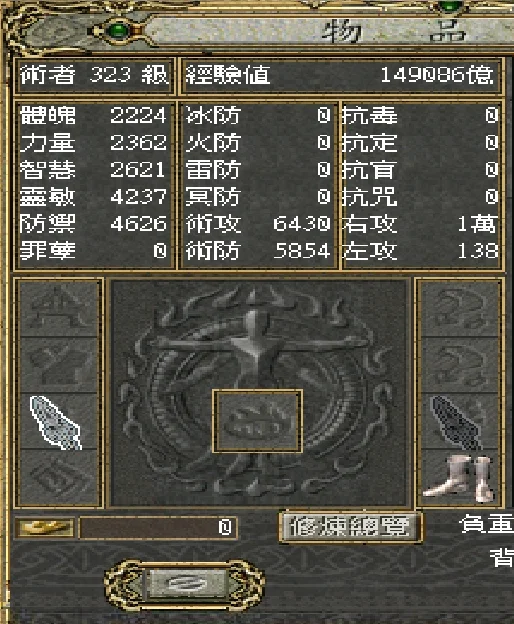Image resolution: width=514 pixels, height=624 pixels.
Task: Click the green gem on title bar
Action: click(119, 31)
